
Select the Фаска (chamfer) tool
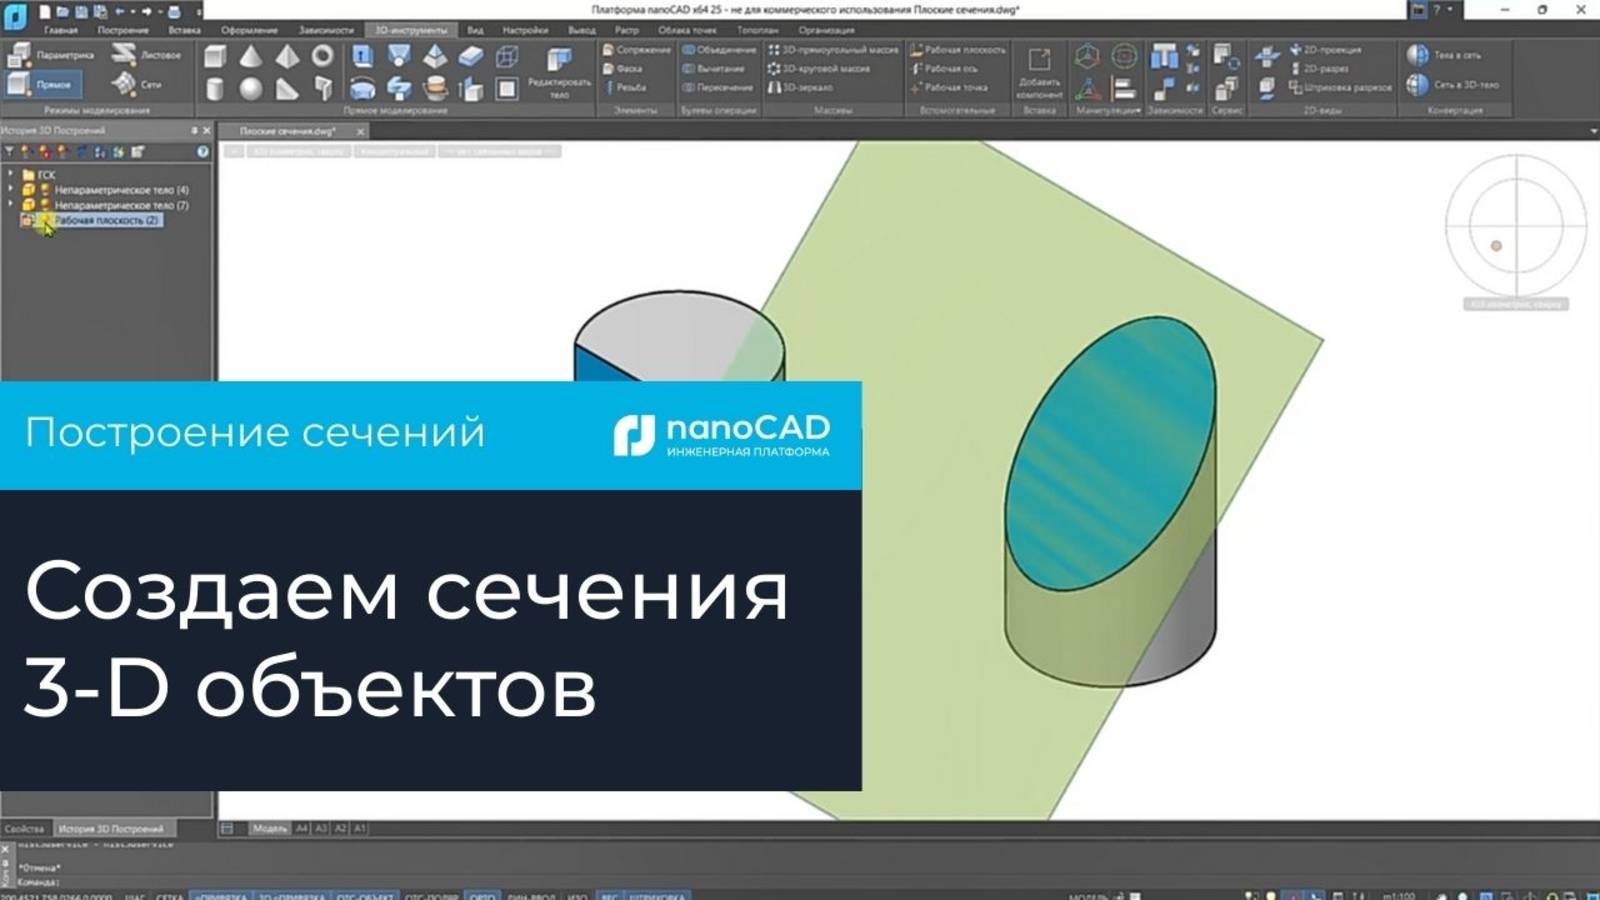click(x=627, y=68)
